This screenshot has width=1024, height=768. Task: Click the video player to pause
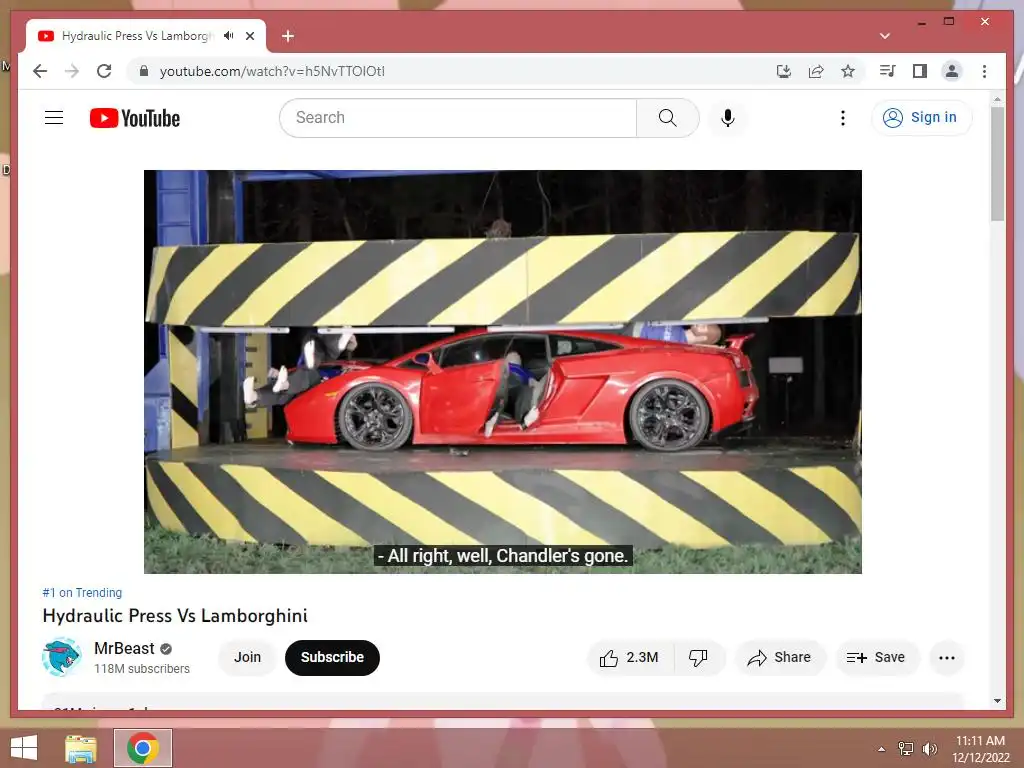[x=502, y=372]
